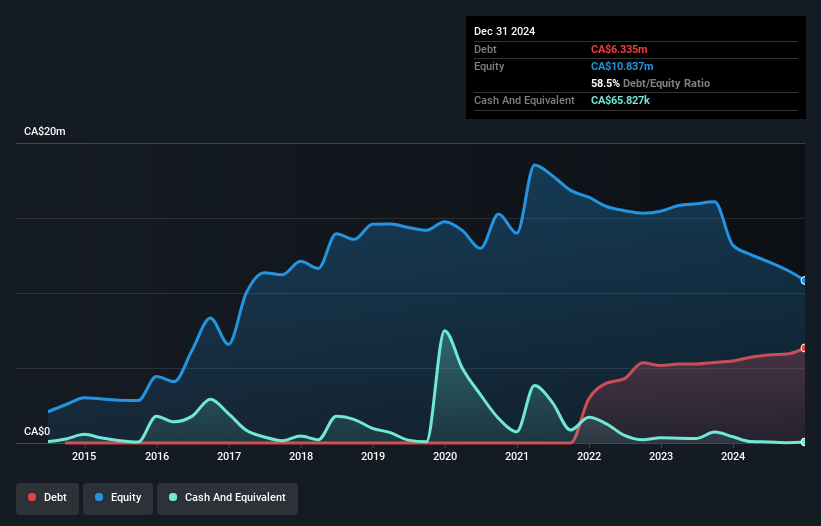
Task: Click the CA$10.837m equity value
Action: 622,66
